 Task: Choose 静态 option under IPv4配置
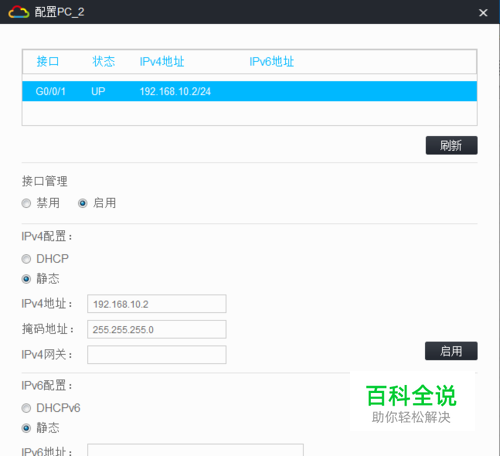pos(26,279)
